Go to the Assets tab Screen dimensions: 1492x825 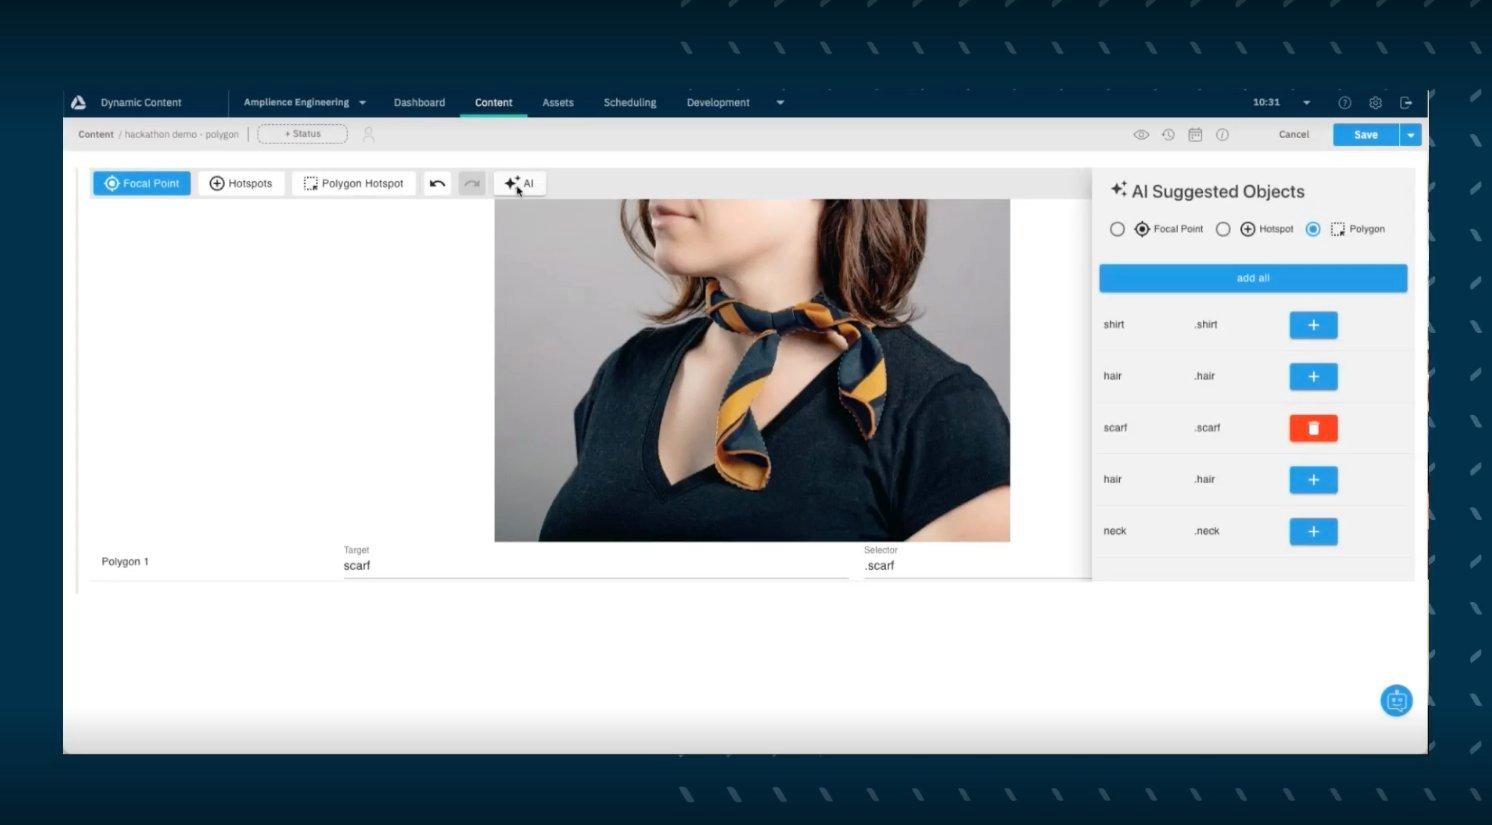pyautogui.click(x=558, y=102)
